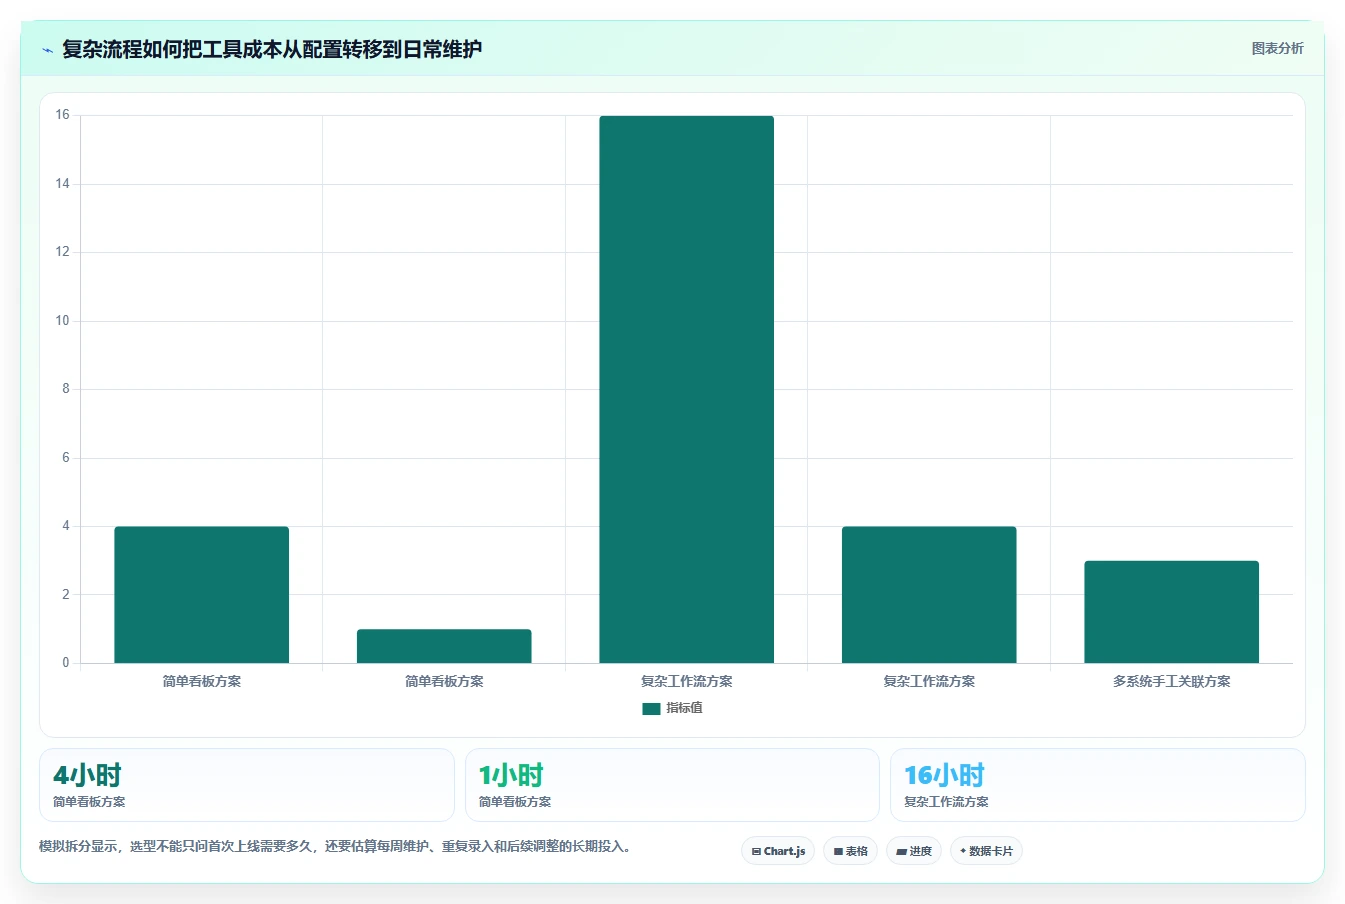Select the 简单看板方案 bar valued 4

click(201, 595)
